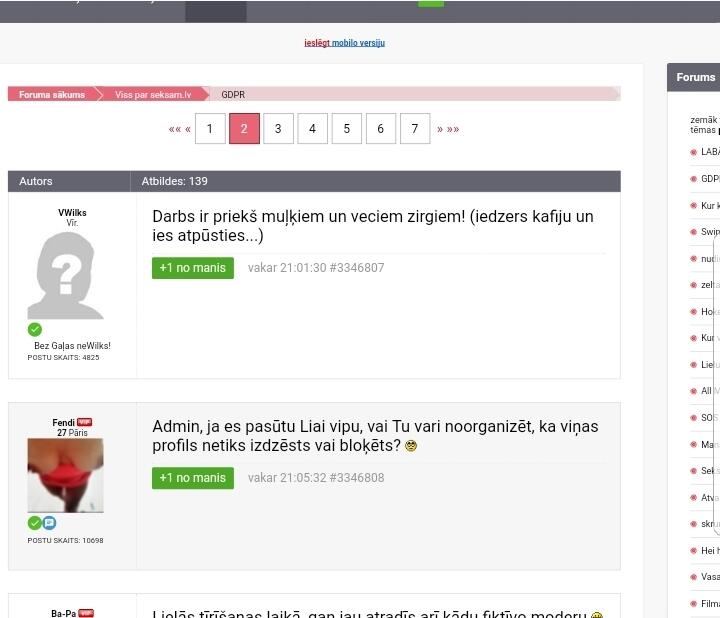Click green verified checkmark under Fendi avatar
Image resolution: width=720 pixels, height=618 pixels.
tap(35, 523)
